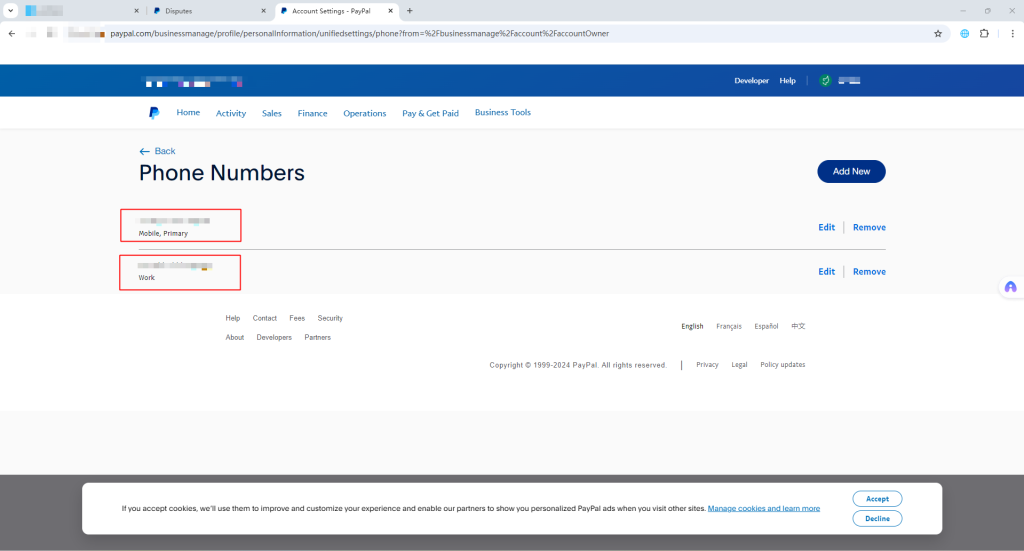This screenshot has height=551, width=1024.
Task: Switch language to 中文
Action: (x=798, y=326)
